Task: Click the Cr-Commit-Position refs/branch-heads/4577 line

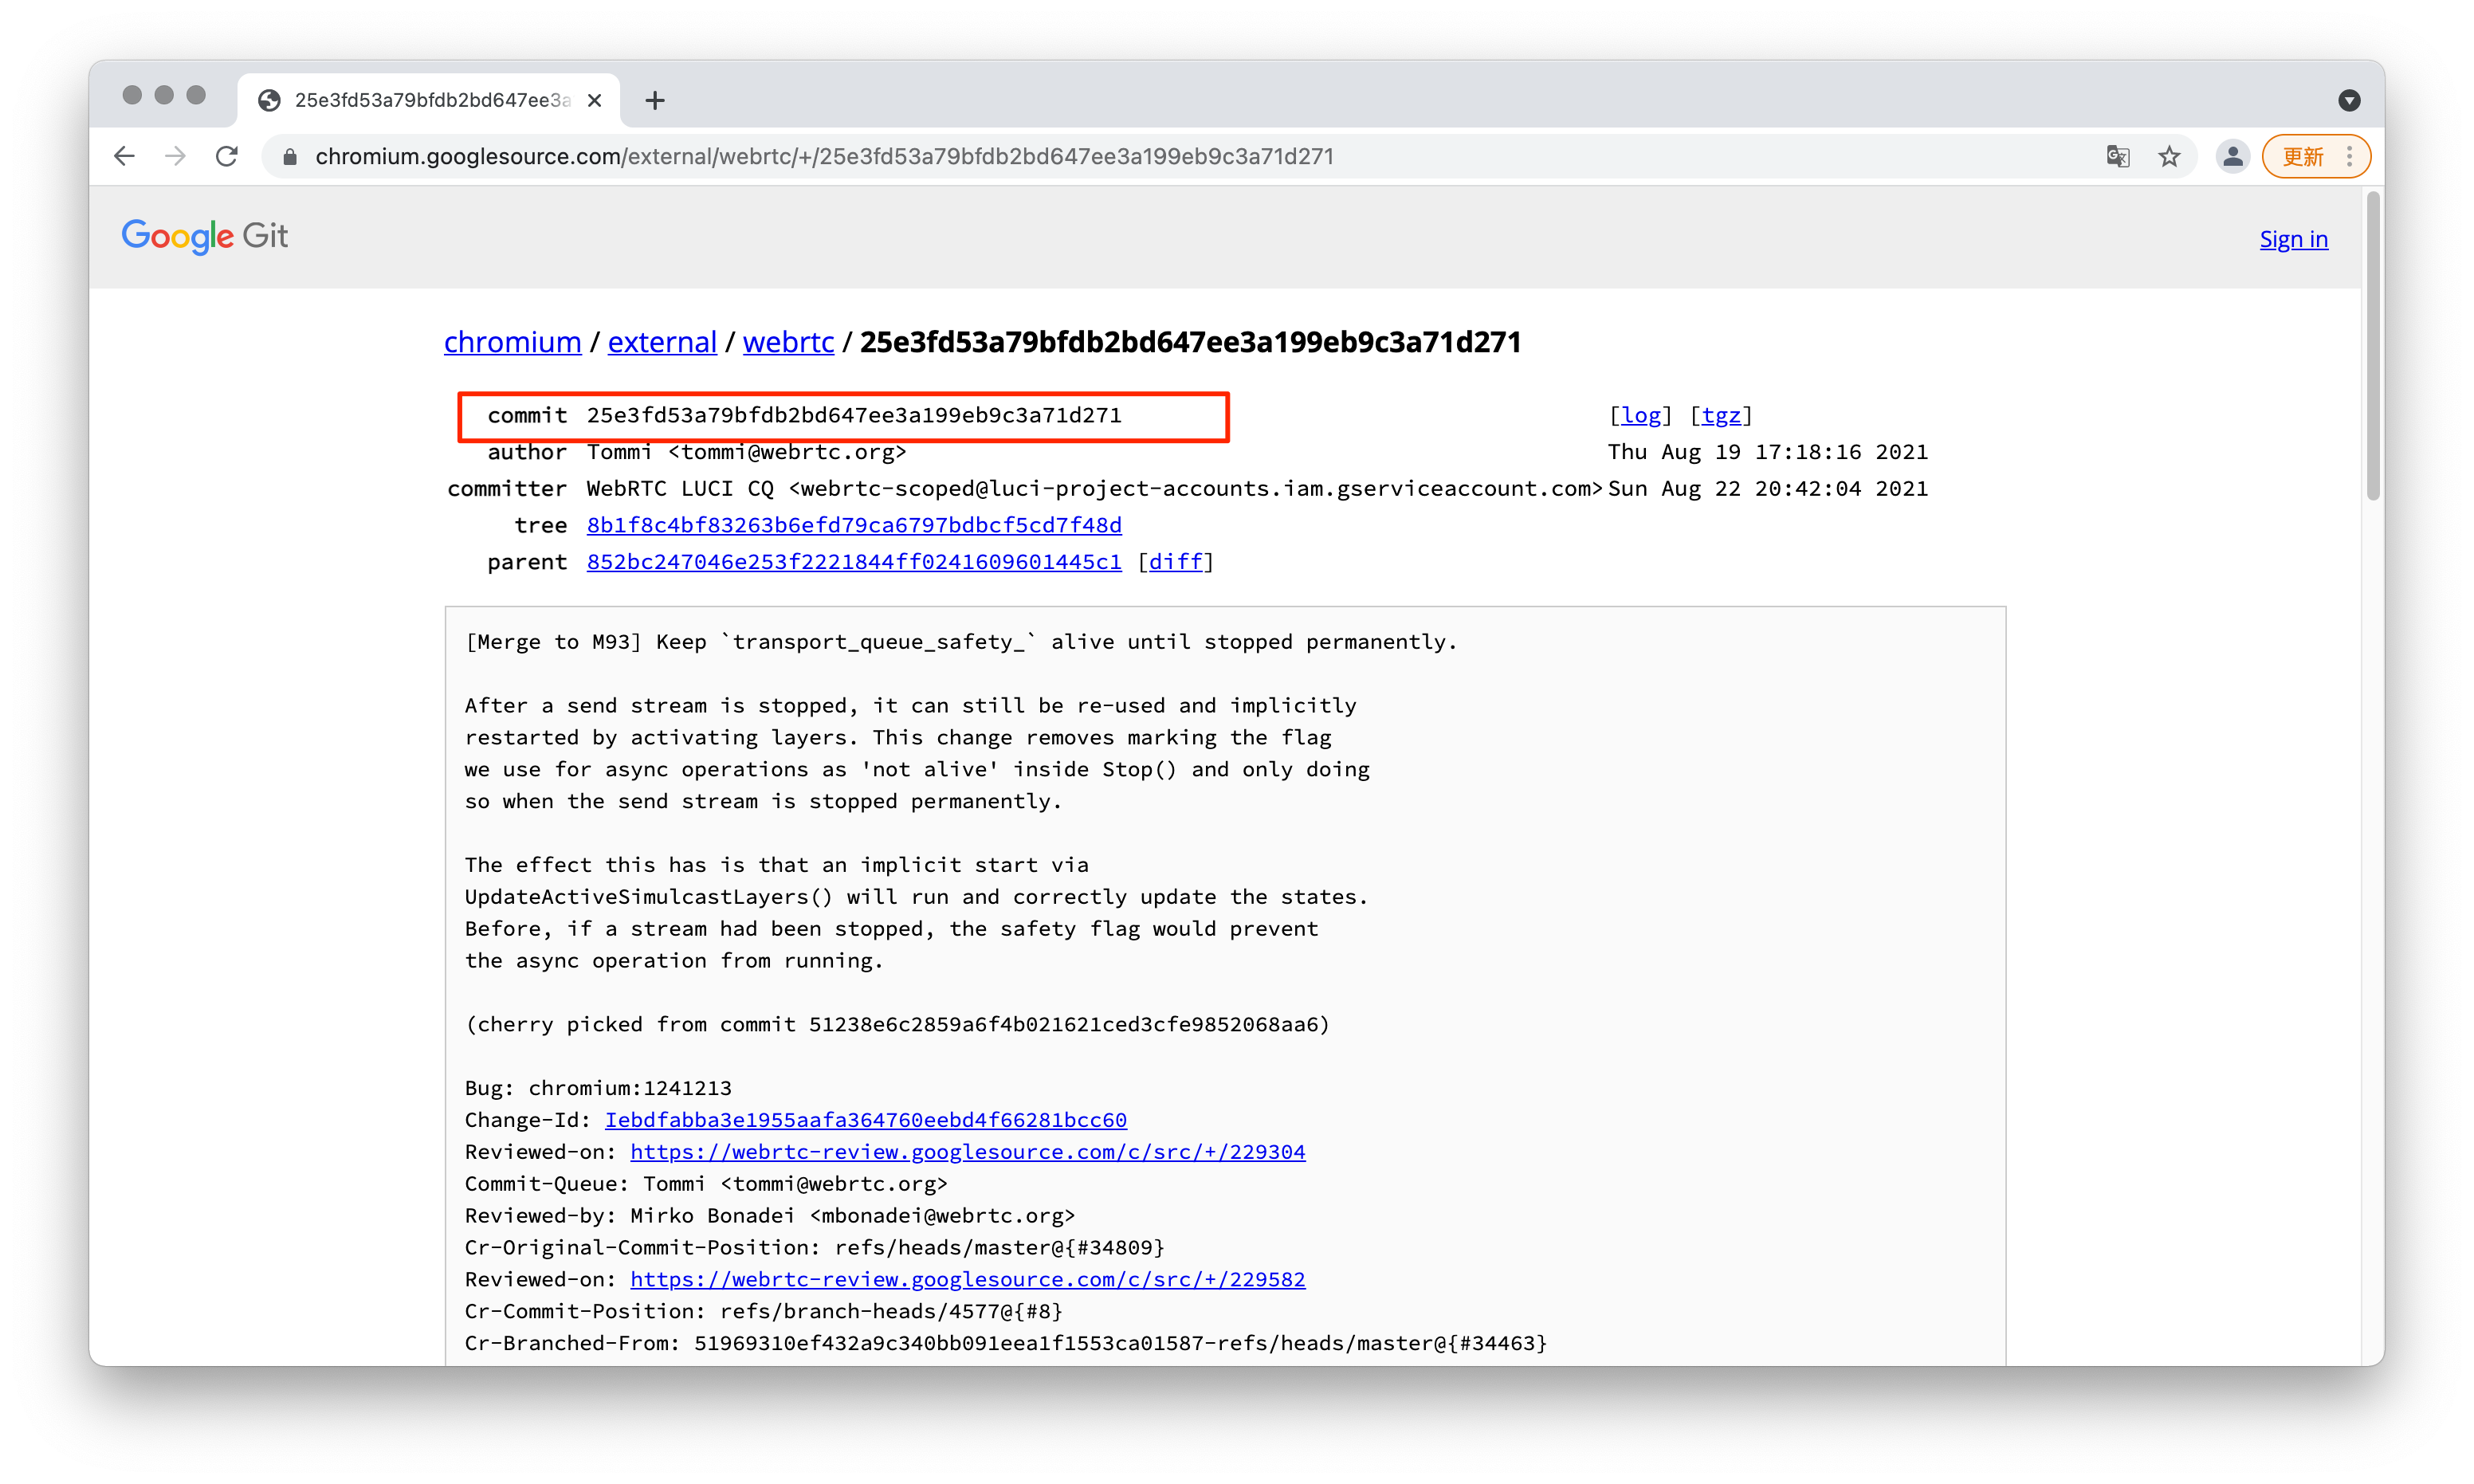Action: (x=764, y=1311)
